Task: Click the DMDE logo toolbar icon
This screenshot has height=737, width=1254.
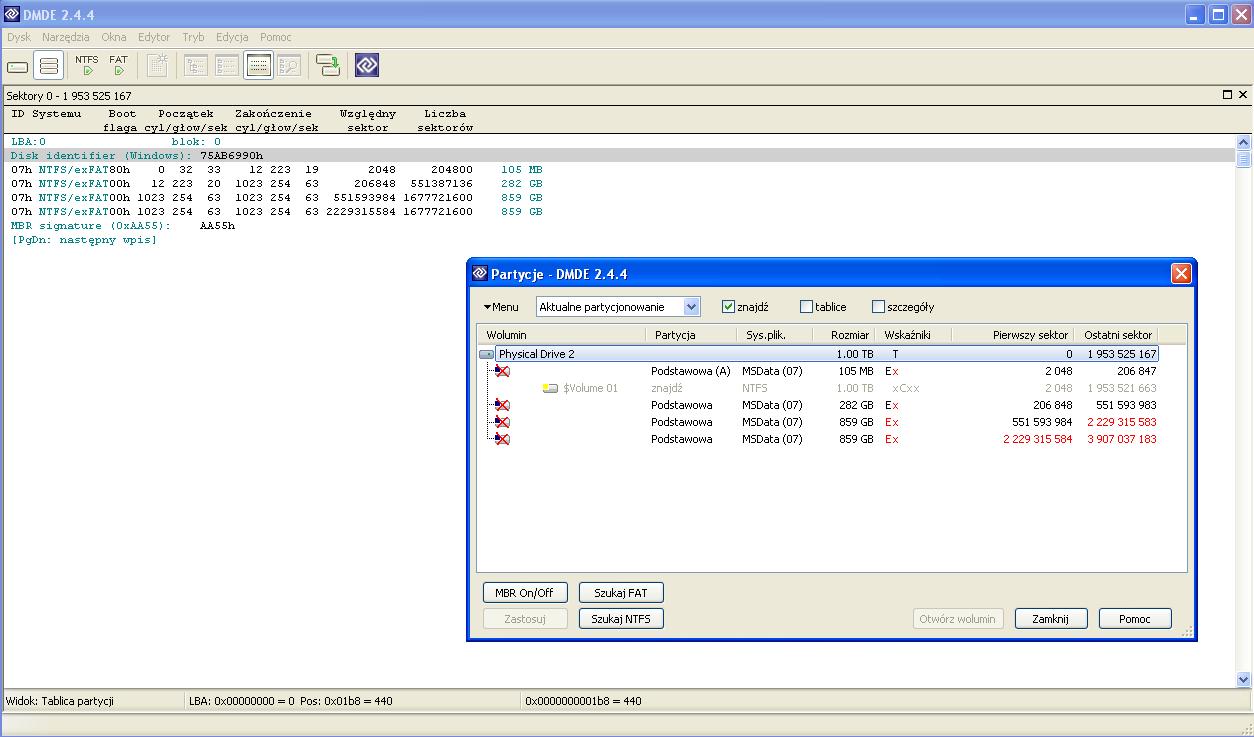Action: (x=366, y=66)
